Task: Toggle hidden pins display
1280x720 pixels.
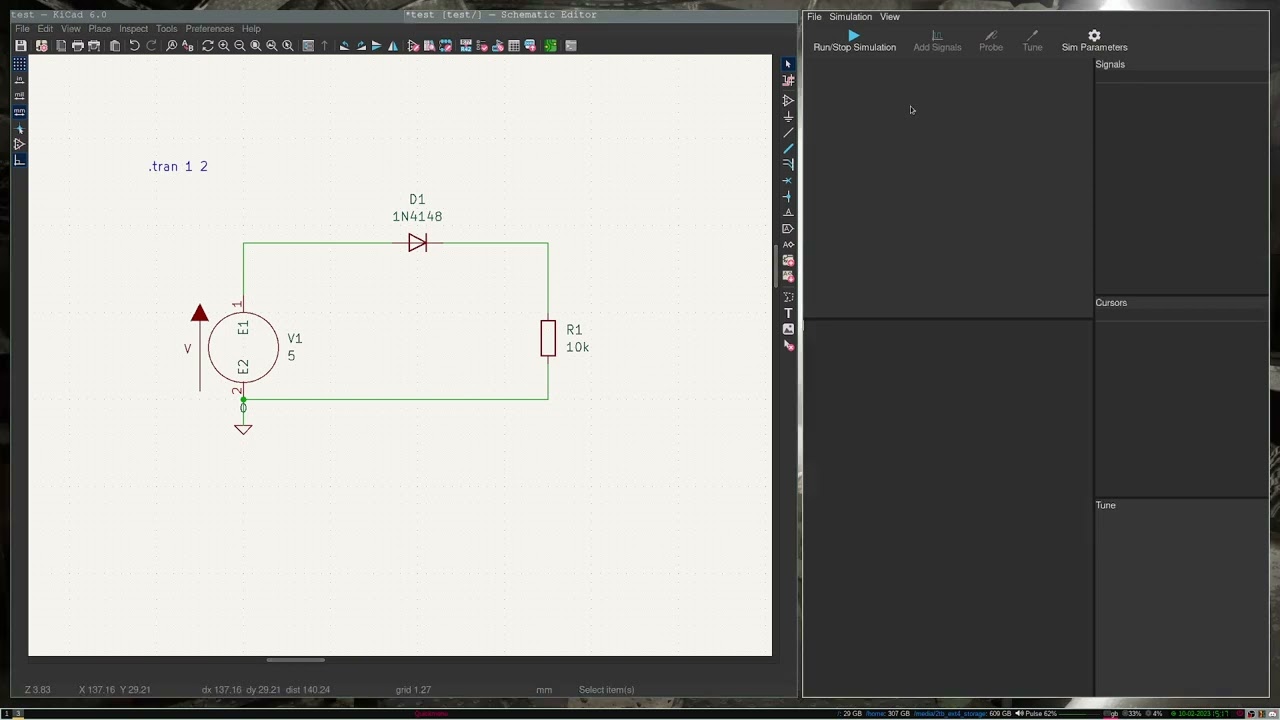Action: tap(19, 144)
